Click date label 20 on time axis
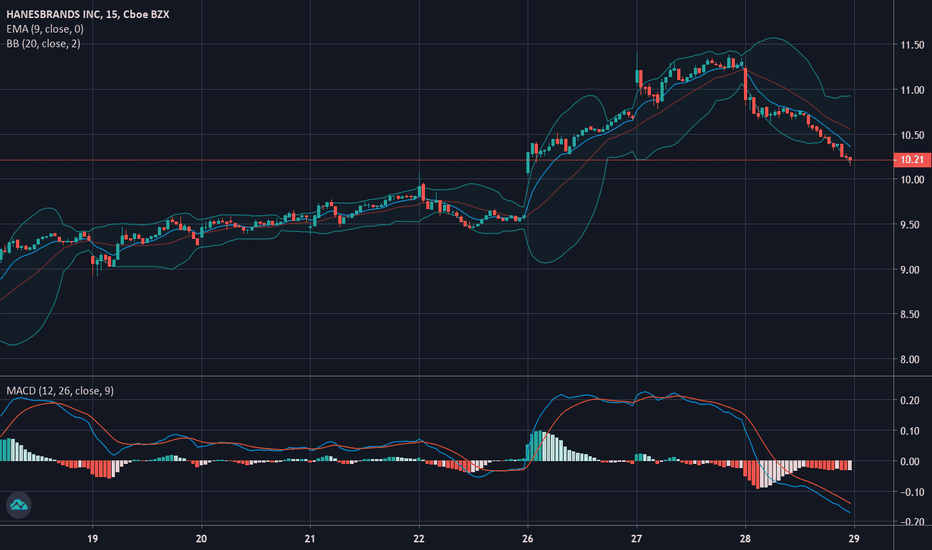The height and width of the screenshot is (550, 932). (201, 539)
